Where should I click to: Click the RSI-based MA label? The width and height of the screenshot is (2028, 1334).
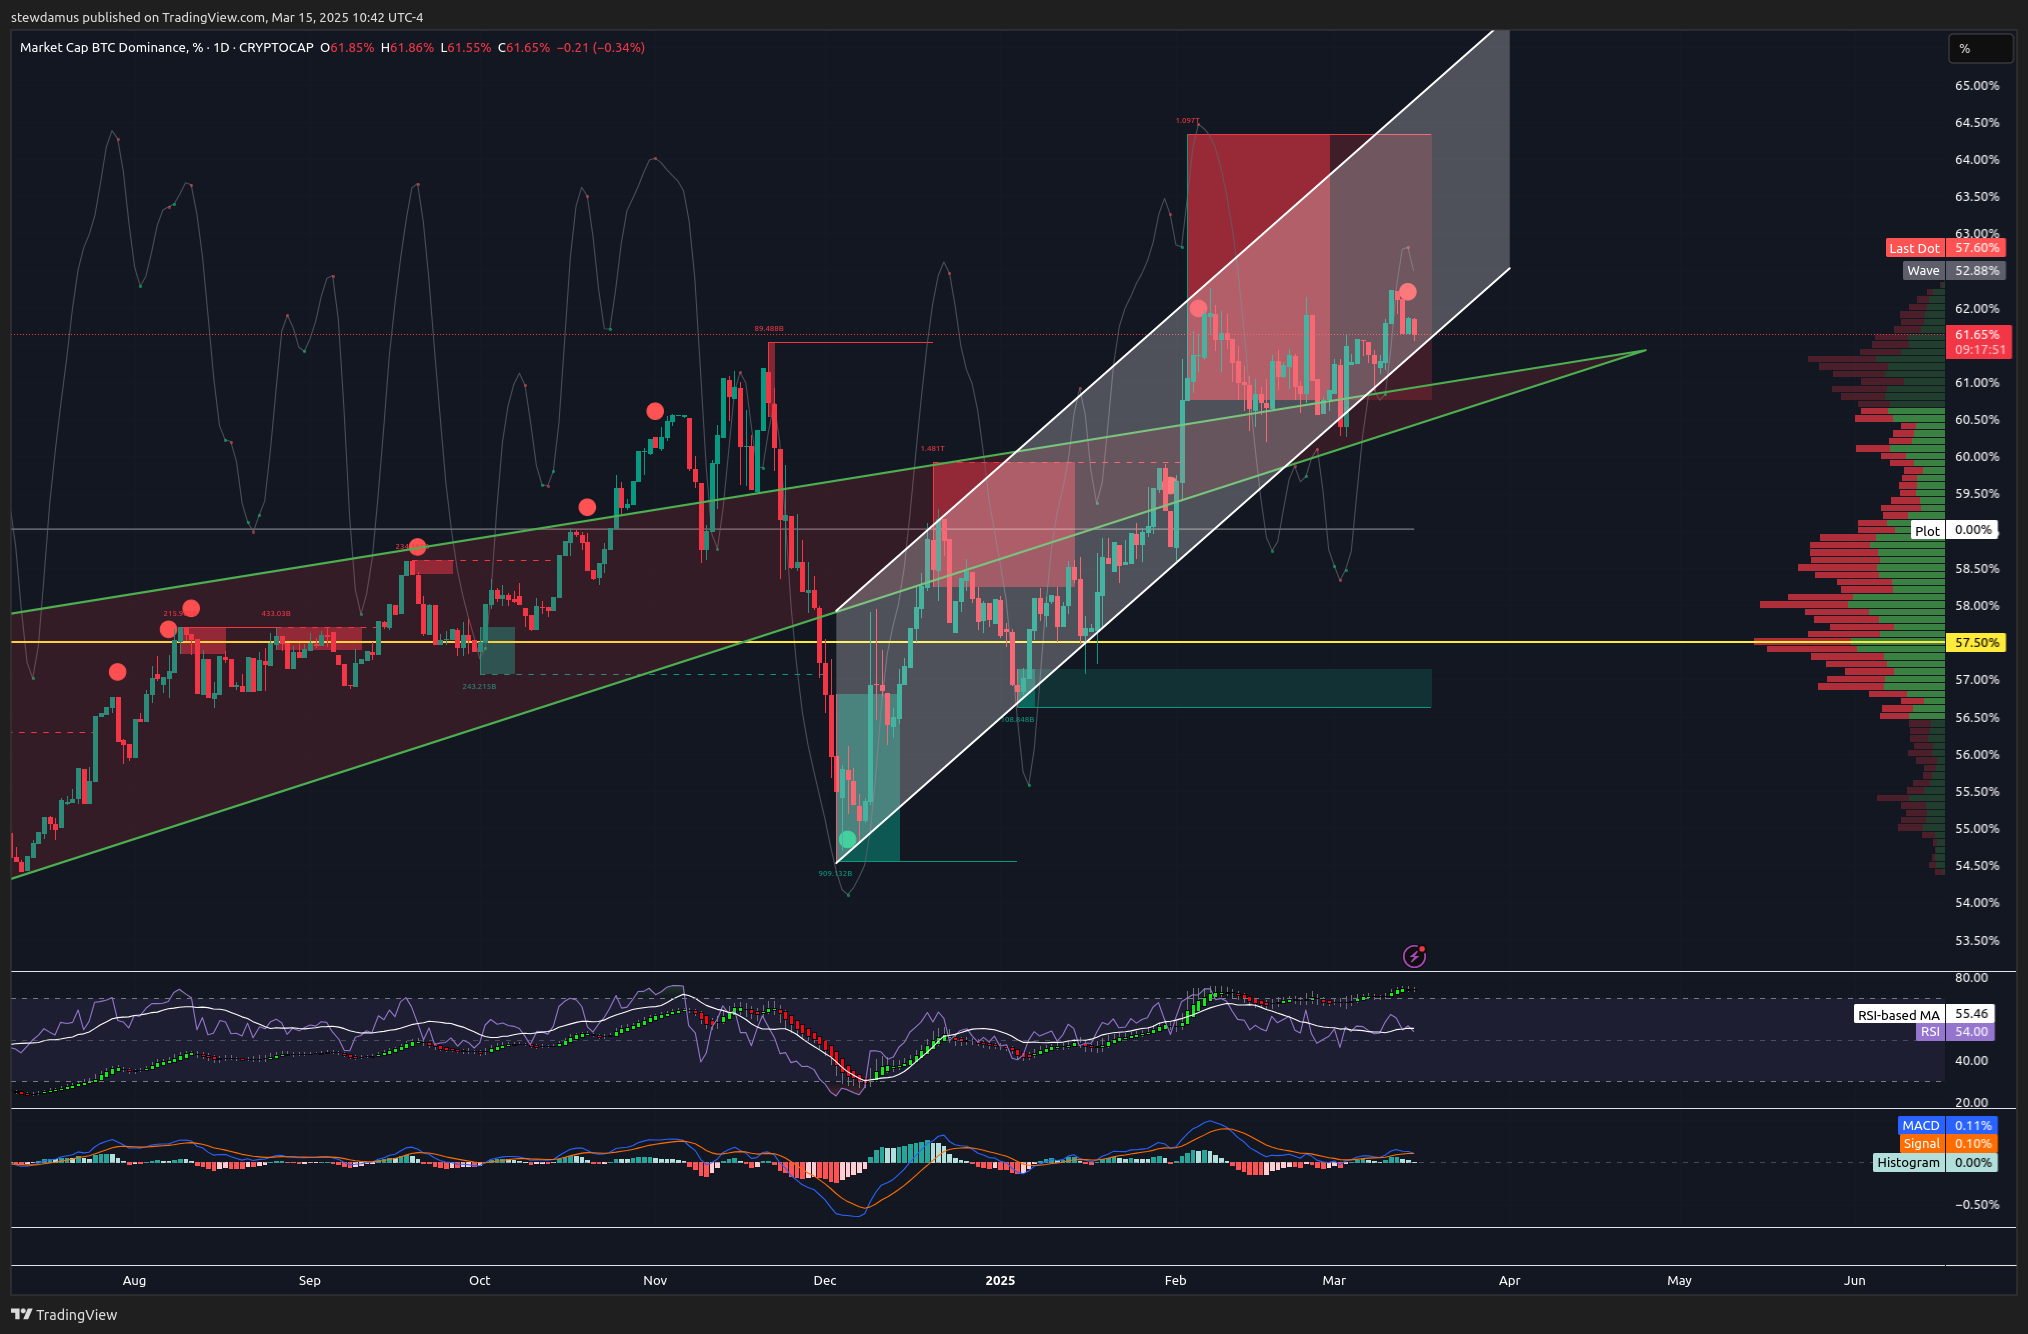[1898, 1014]
